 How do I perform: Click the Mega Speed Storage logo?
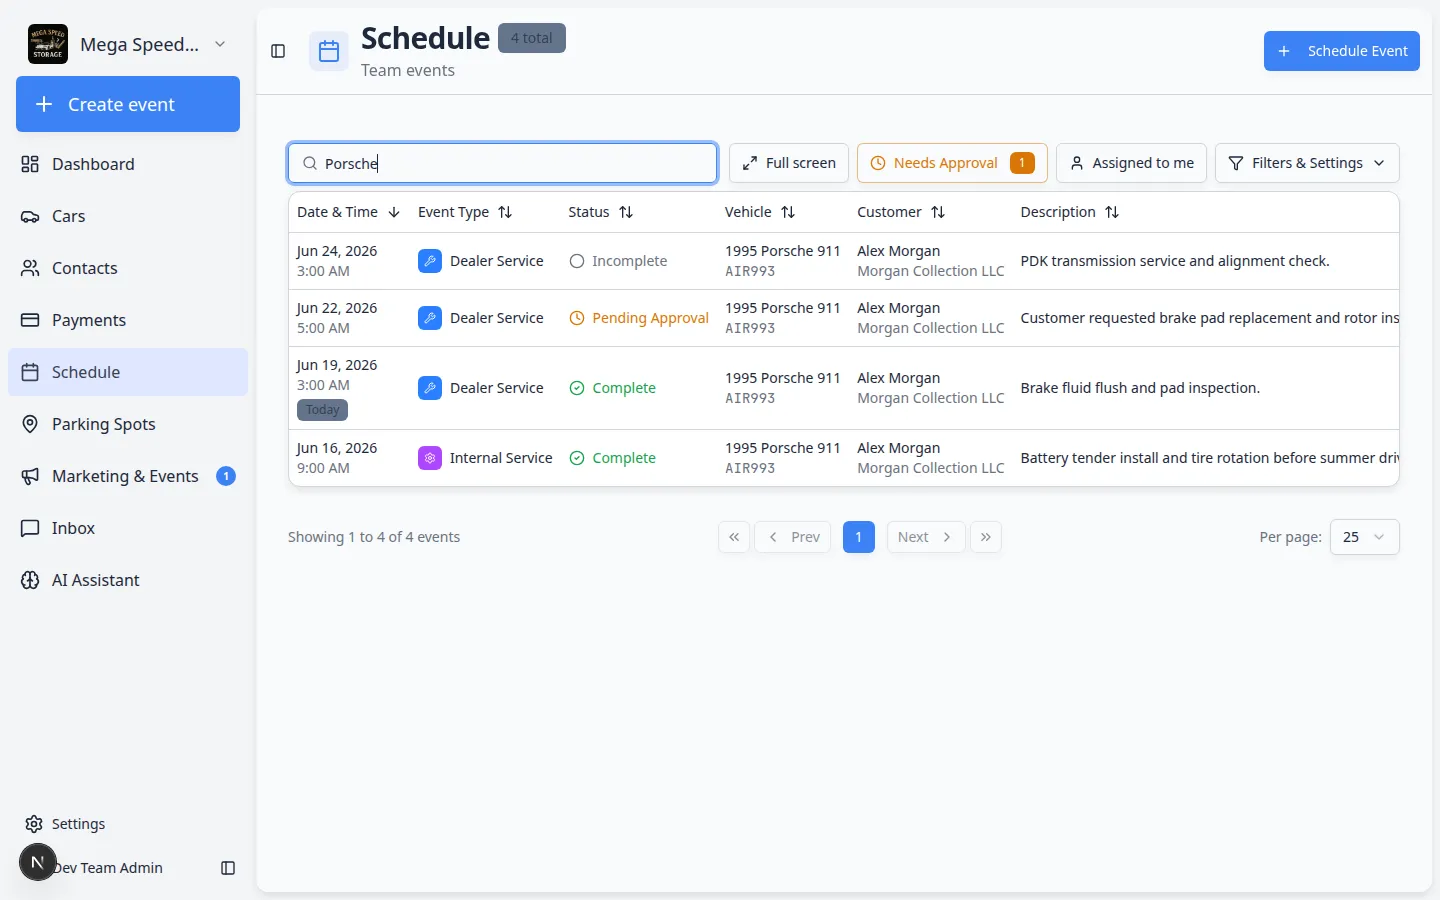[48, 44]
